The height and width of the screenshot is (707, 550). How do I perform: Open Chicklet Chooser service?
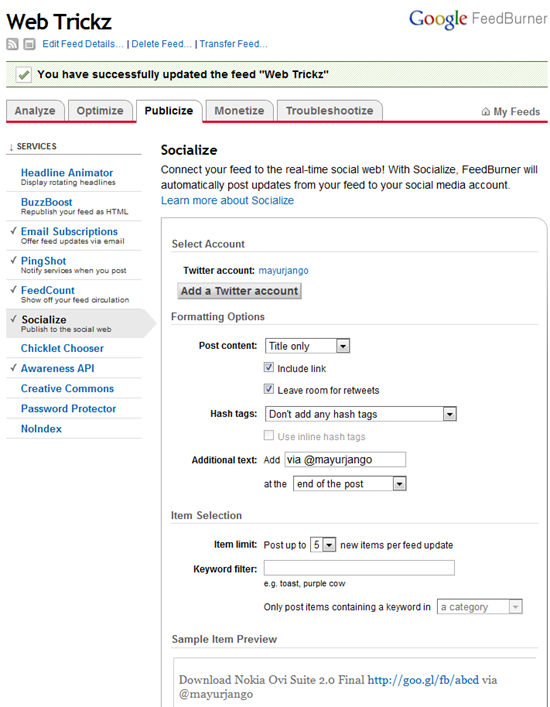point(62,348)
